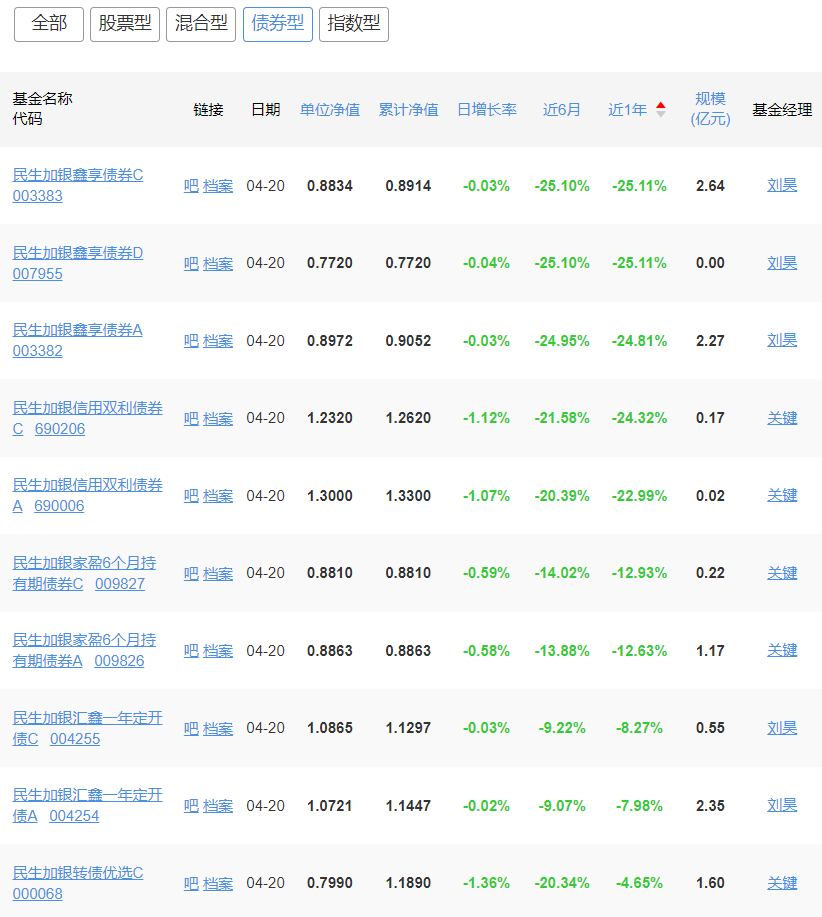Image resolution: width=822 pixels, height=917 pixels.
Task: Open fund code 009826 link
Action: click(119, 661)
